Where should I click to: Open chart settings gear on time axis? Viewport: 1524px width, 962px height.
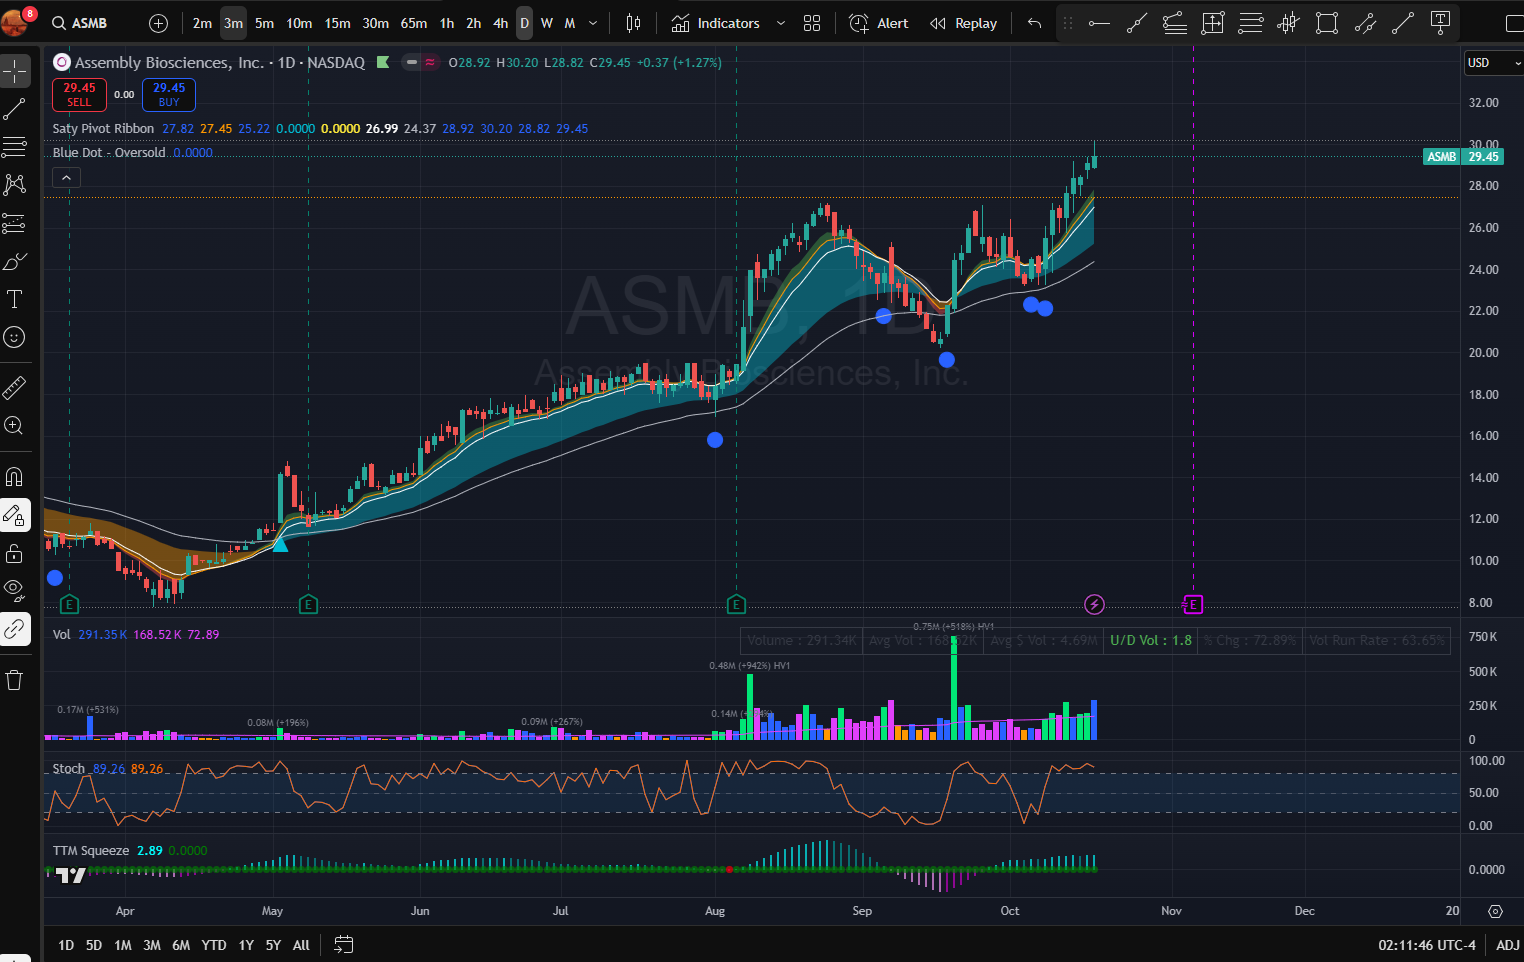pyautogui.click(x=1495, y=911)
